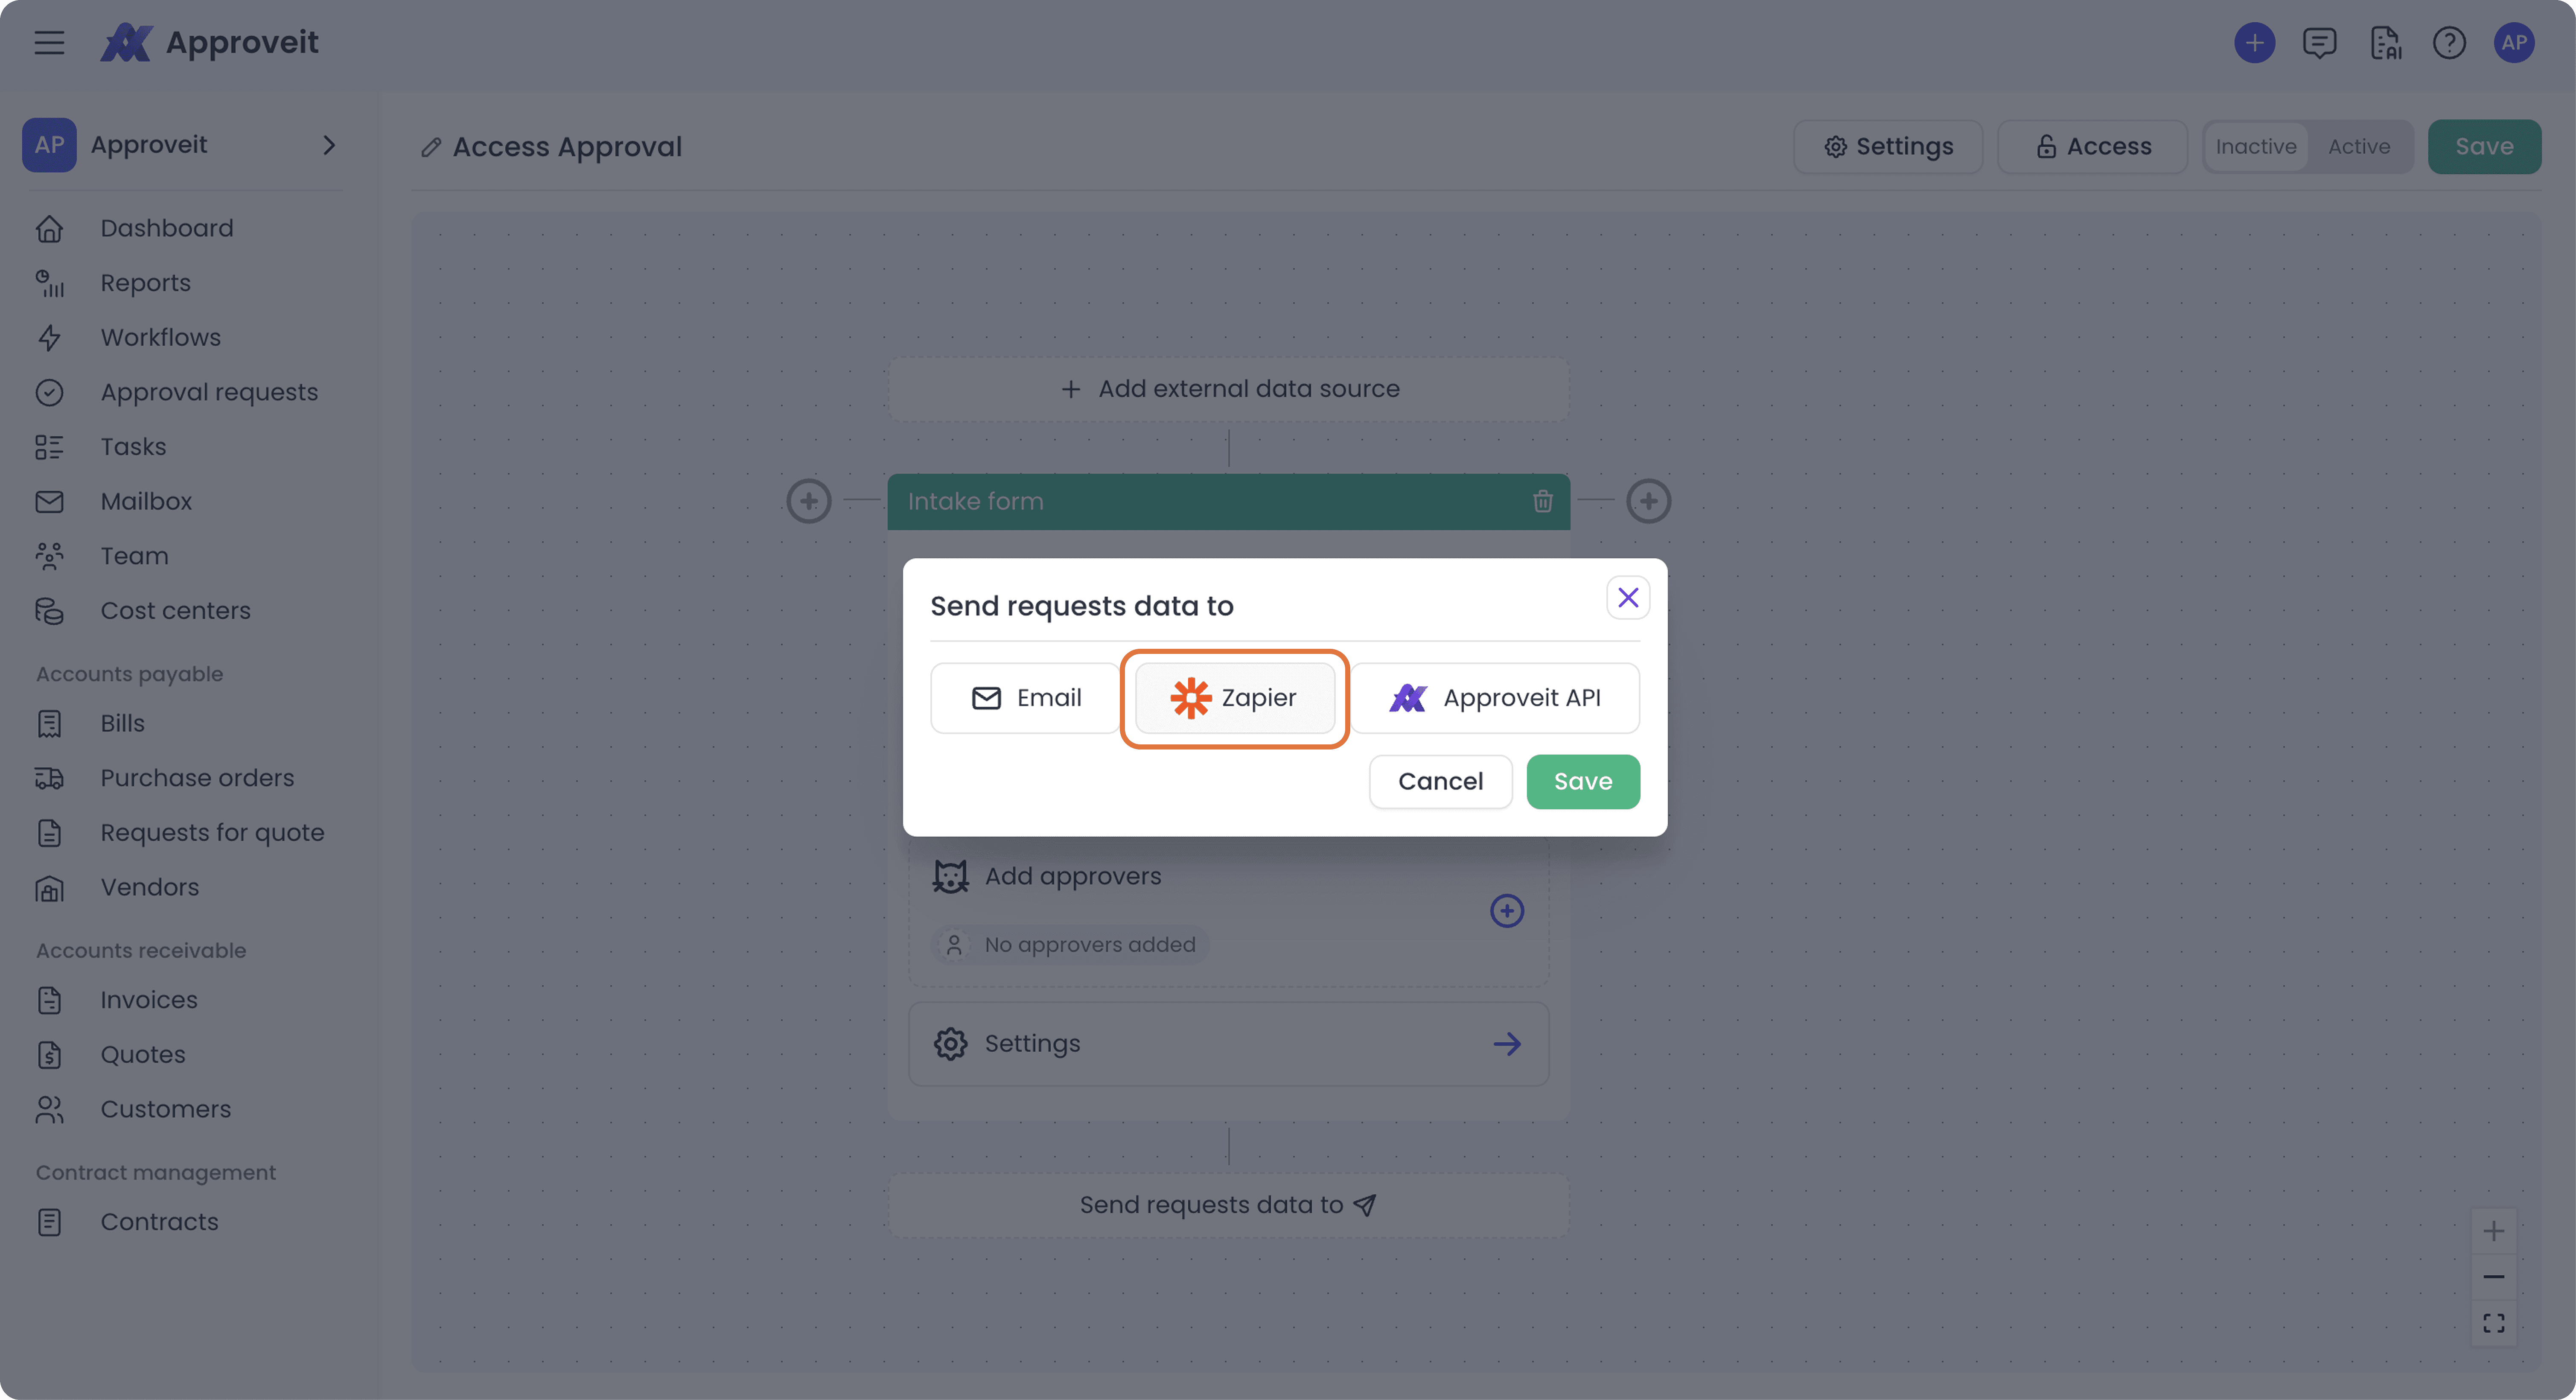
Task: Open Reports in the sidebar
Action: pyautogui.click(x=145, y=283)
